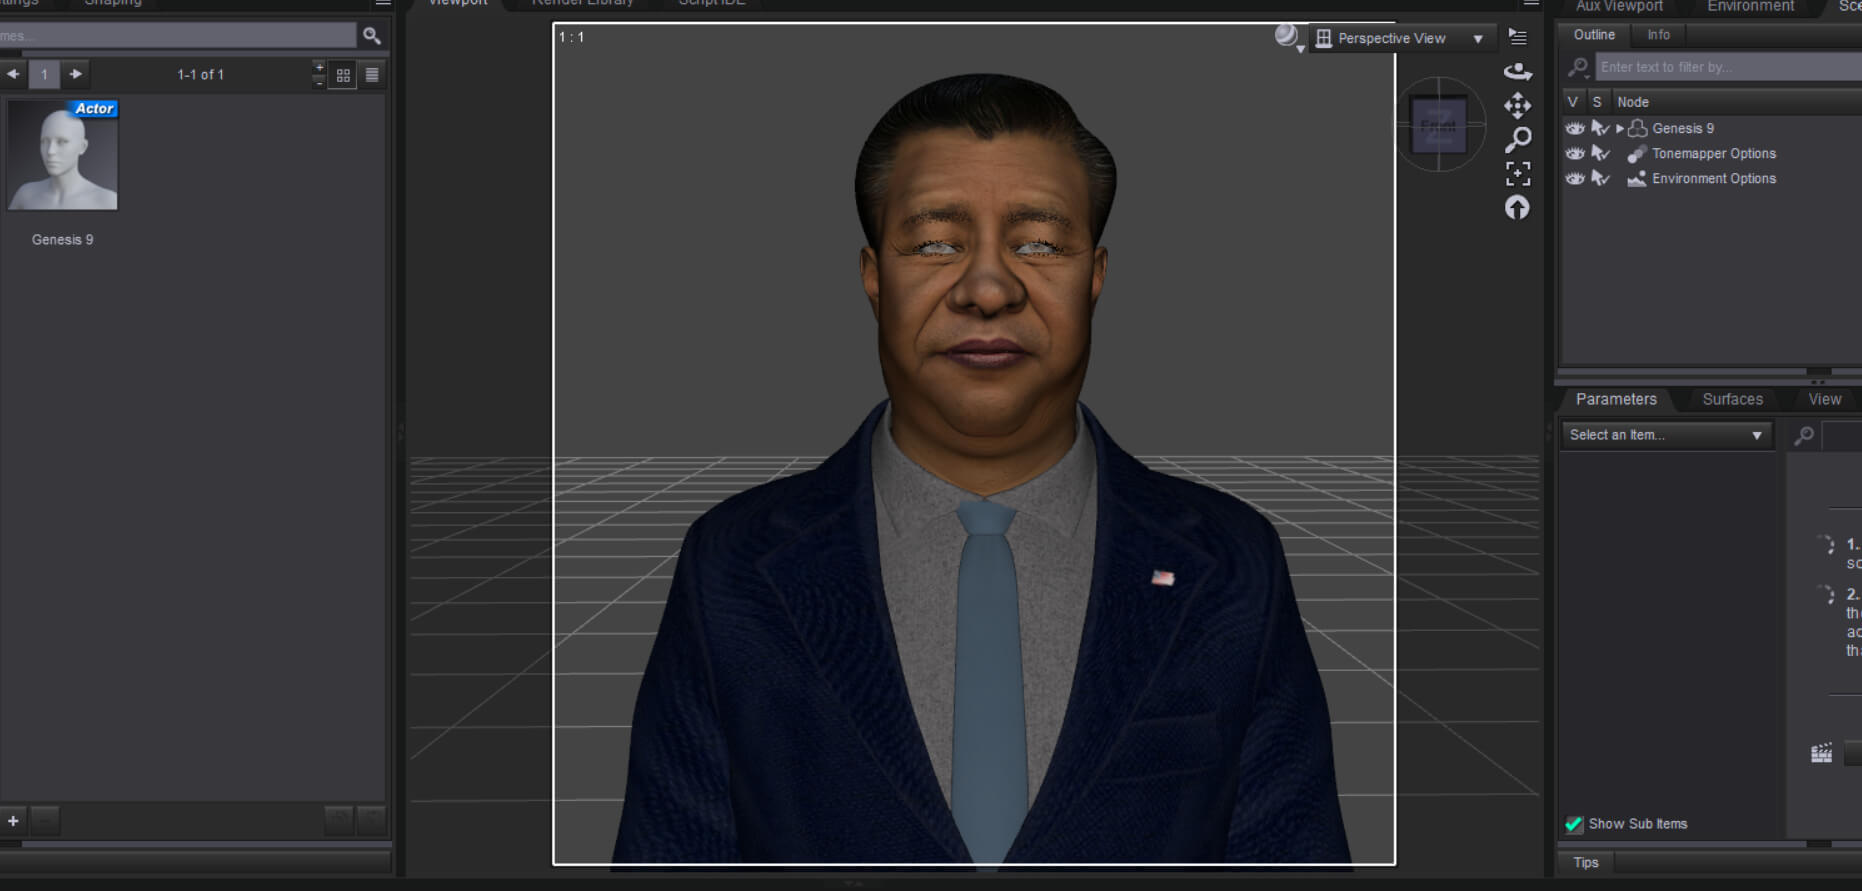
Task: Toggle selectability arrow for Tonemapper Options
Action: pyautogui.click(x=1600, y=153)
